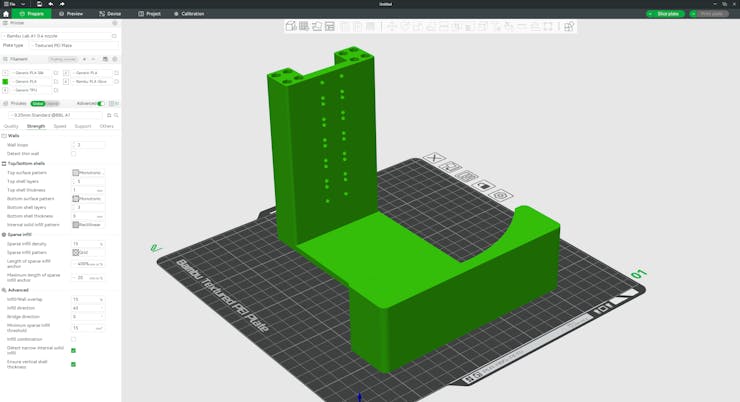Screen dimensions: 740x402
Task: Open the Plate type dropdown
Action: 73,45
